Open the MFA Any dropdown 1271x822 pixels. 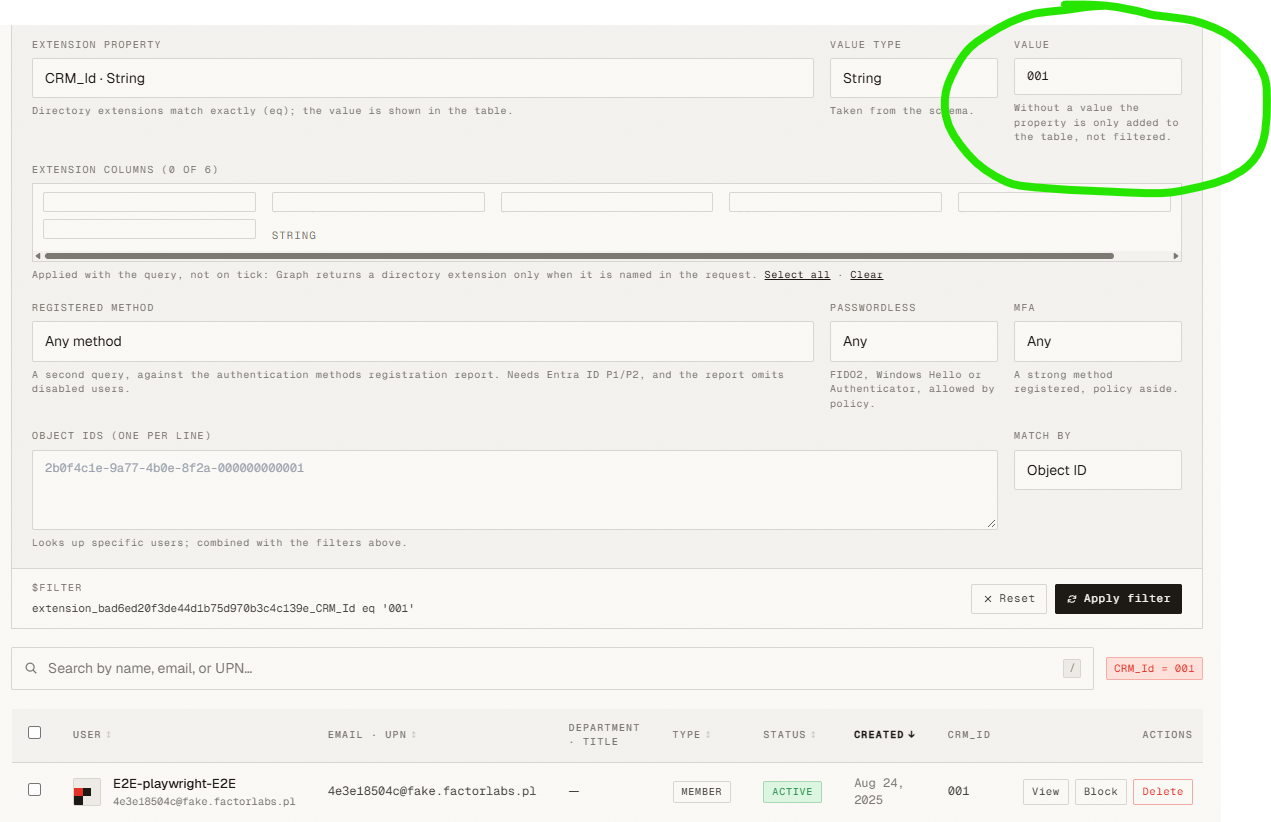click(1097, 341)
